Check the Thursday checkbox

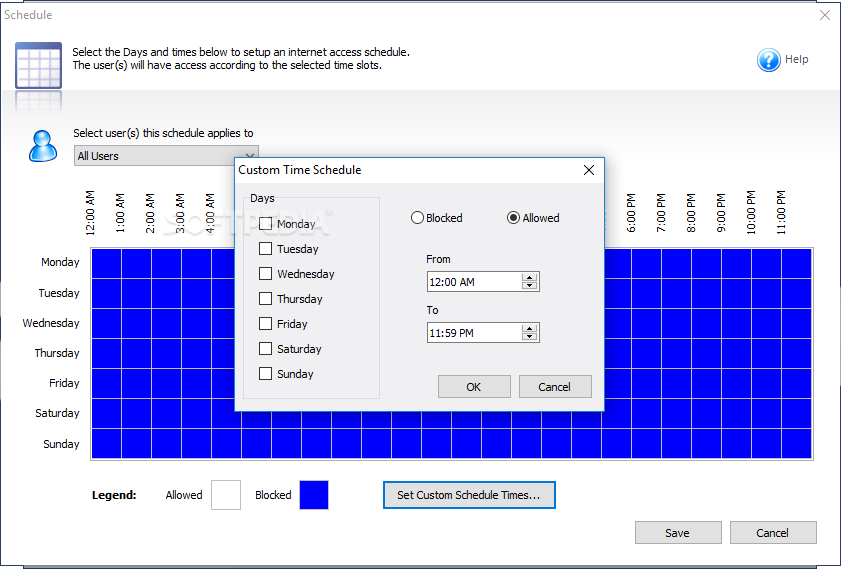click(x=265, y=299)
